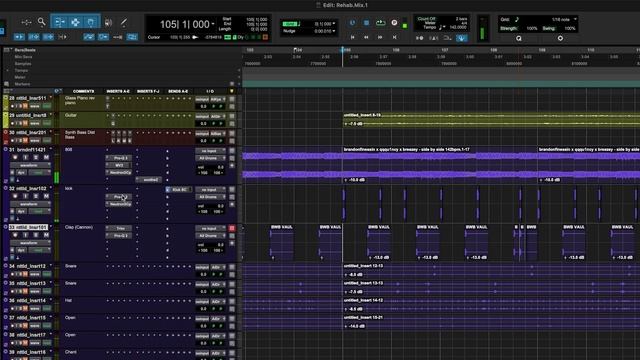This screenshot has width=640, height=360.
Task: Open waveform view selector on track 31
Action: click(30, 165)
